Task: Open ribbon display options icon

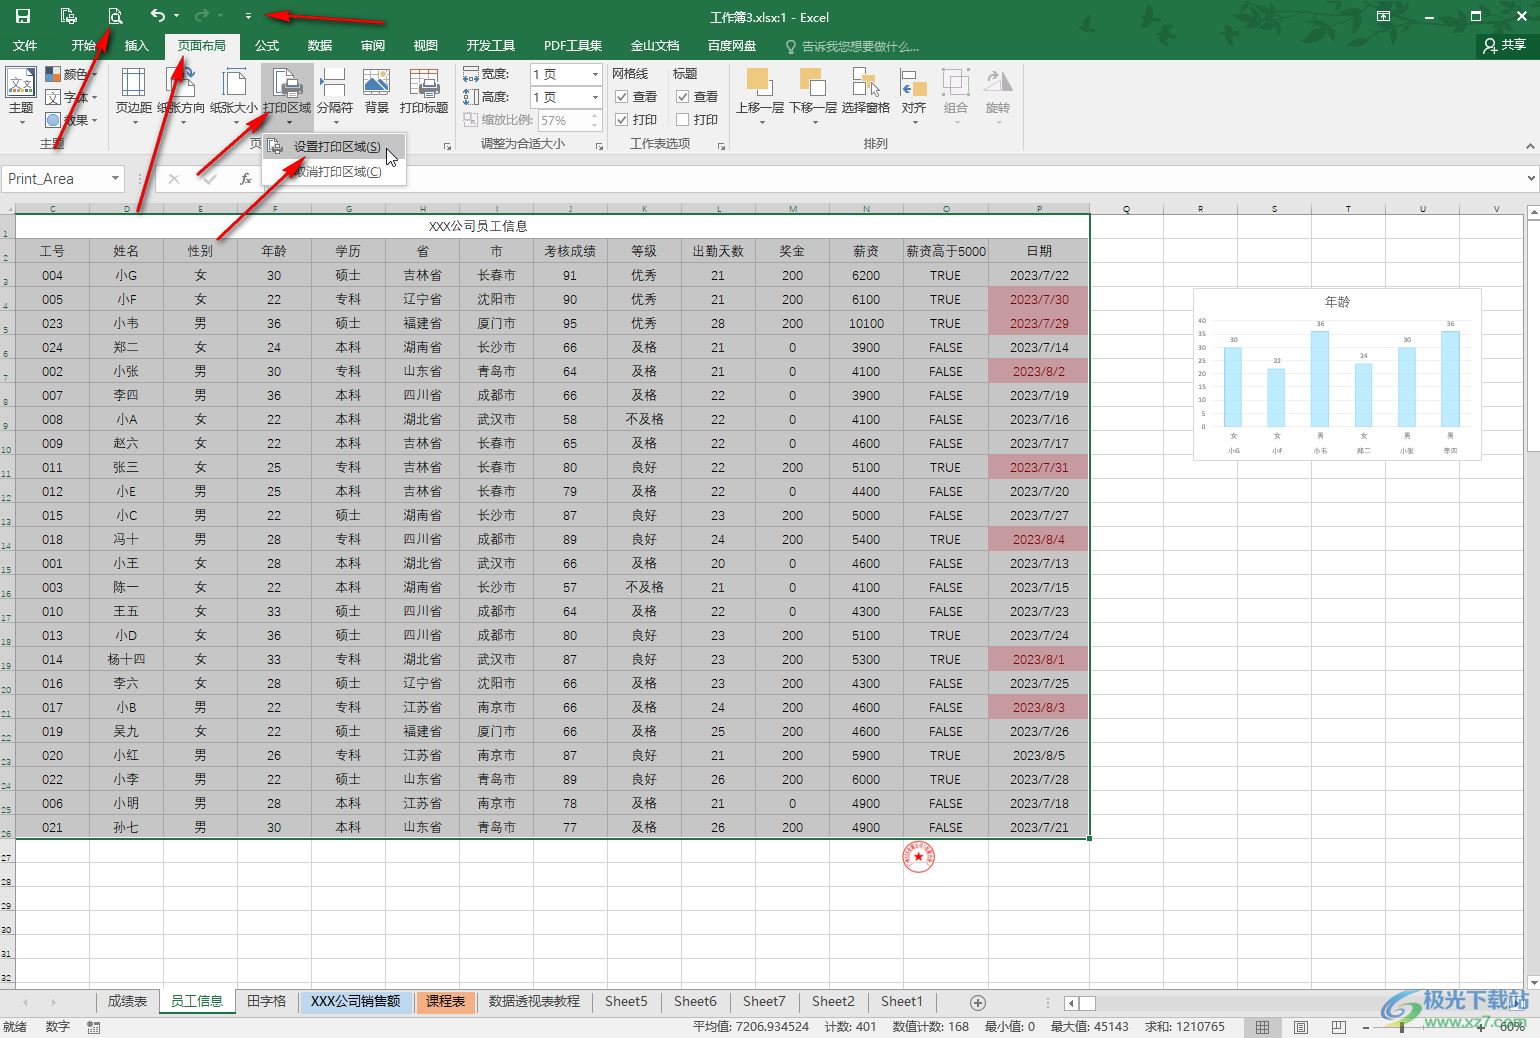Action: 1383,16
